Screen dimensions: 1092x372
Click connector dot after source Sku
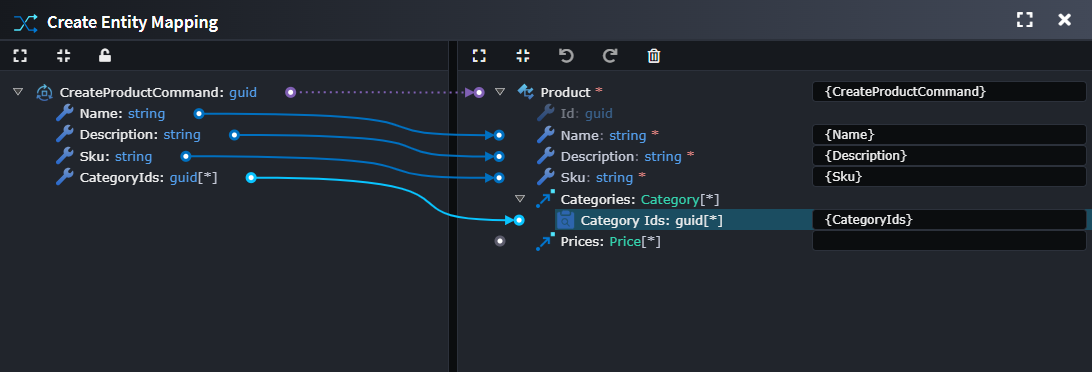pos(185,156)
